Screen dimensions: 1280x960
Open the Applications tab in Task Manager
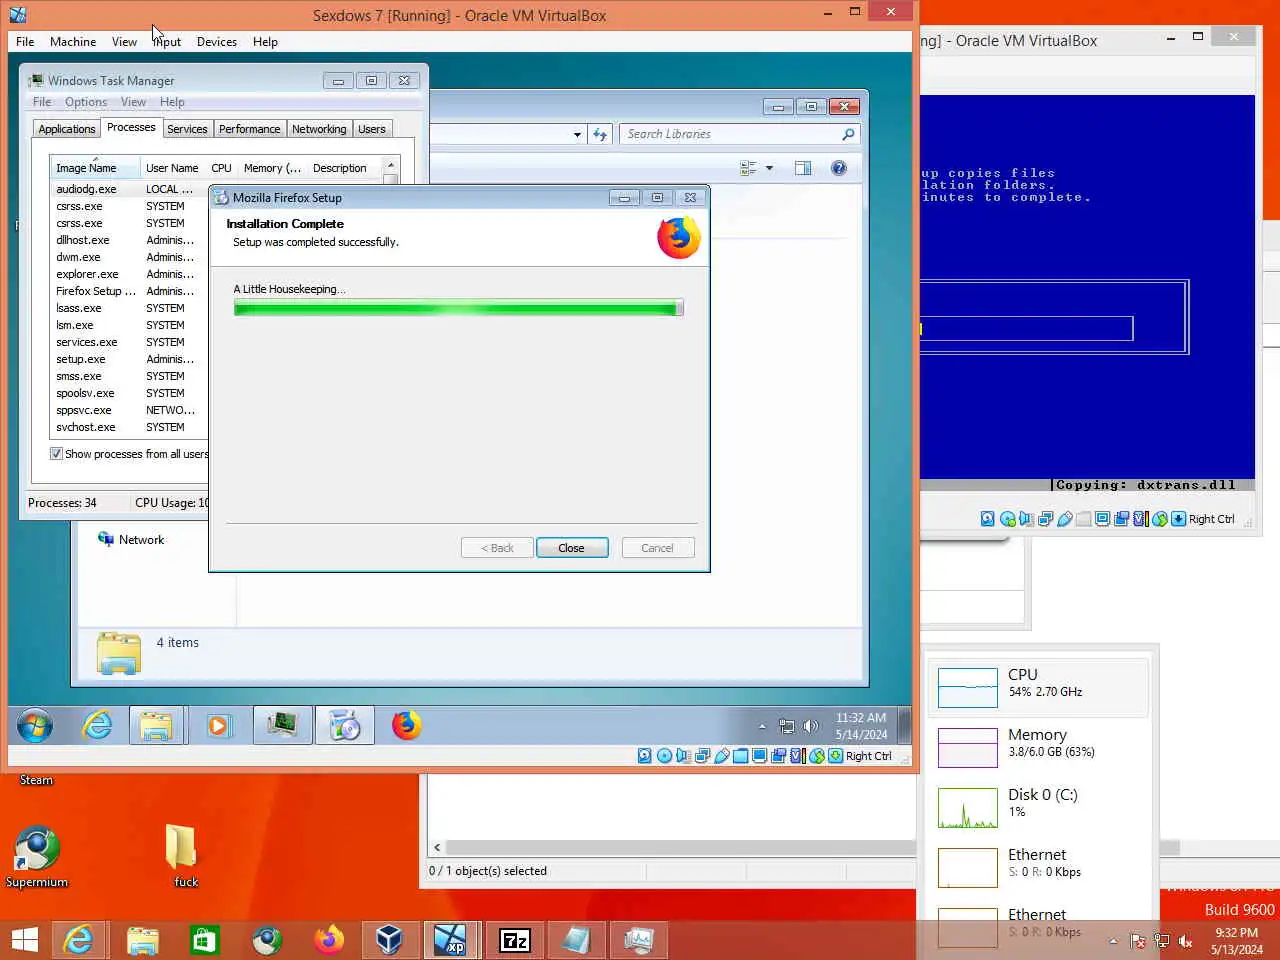coord(67,129)
